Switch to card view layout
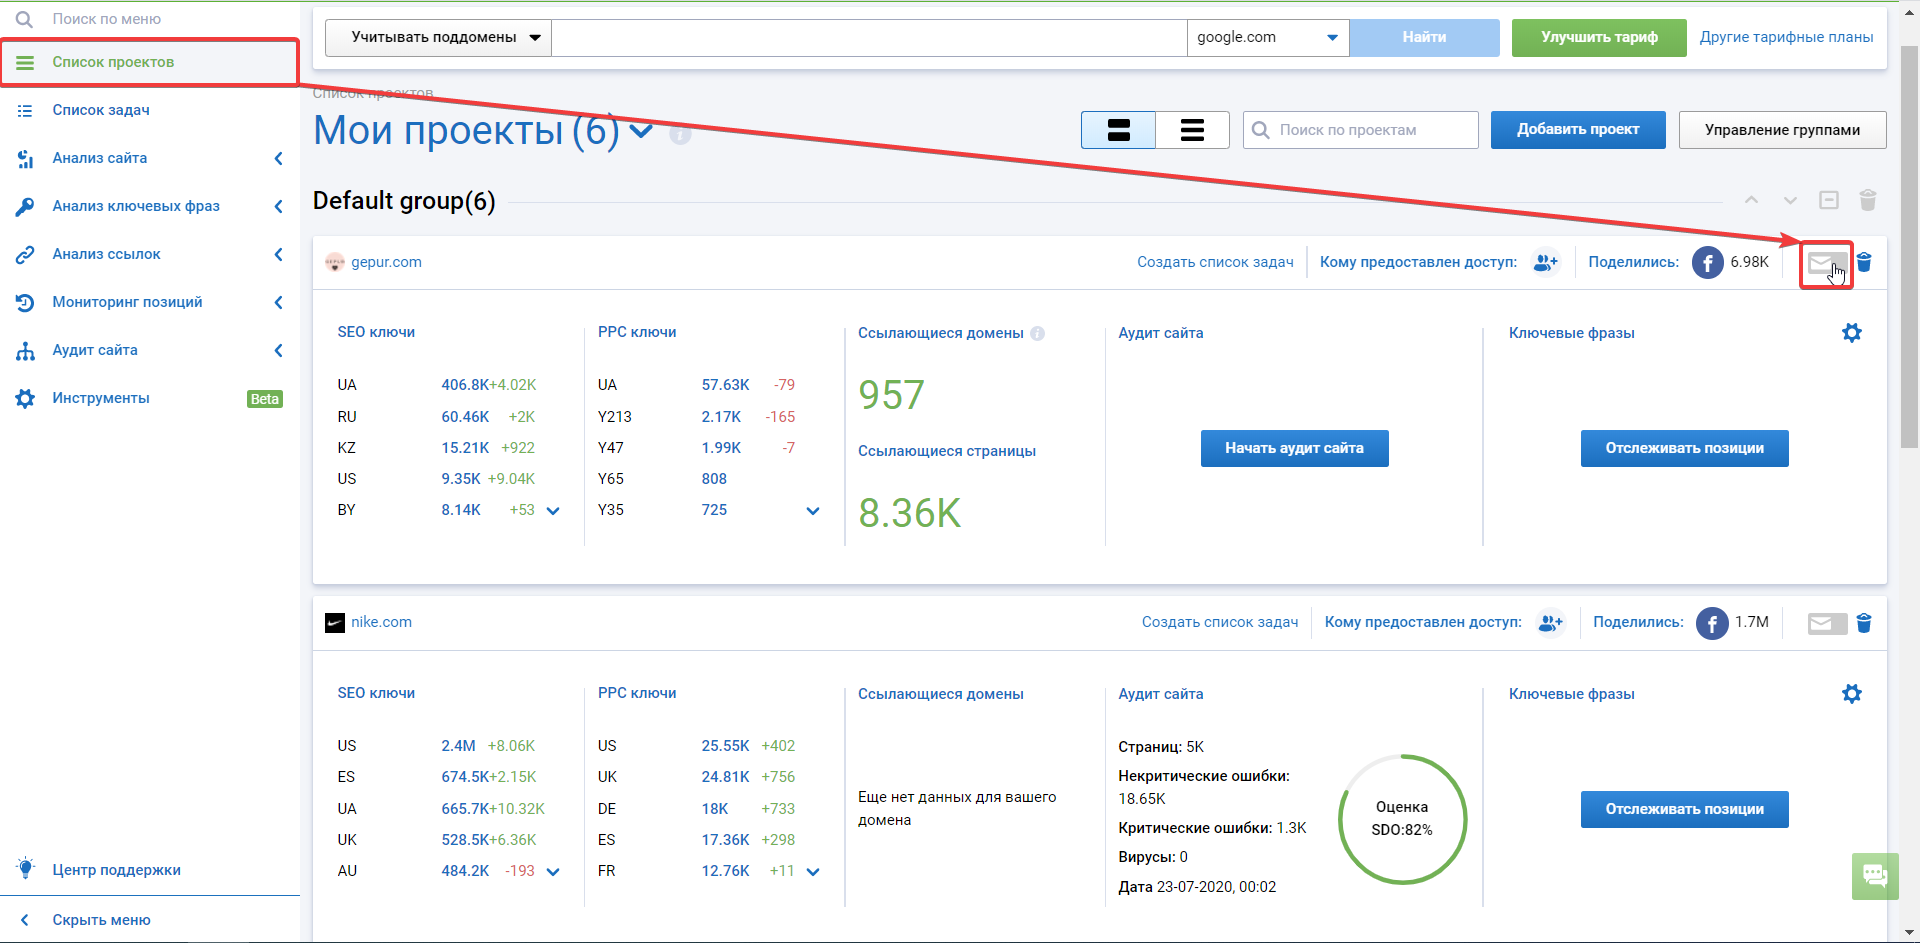Image resolution: width=1920 pixels, height=943 pixels. tap(1118, 130)
